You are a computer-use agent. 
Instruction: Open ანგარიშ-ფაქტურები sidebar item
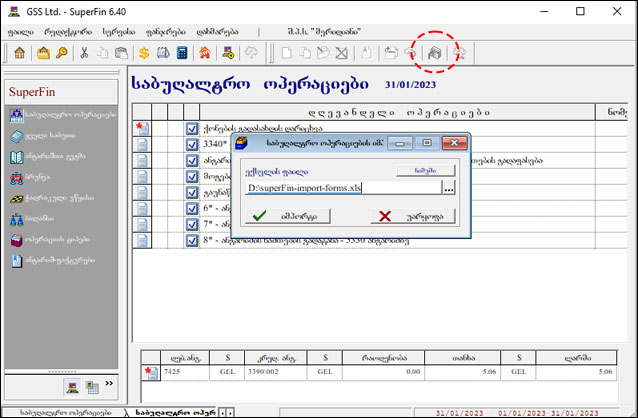52,260
